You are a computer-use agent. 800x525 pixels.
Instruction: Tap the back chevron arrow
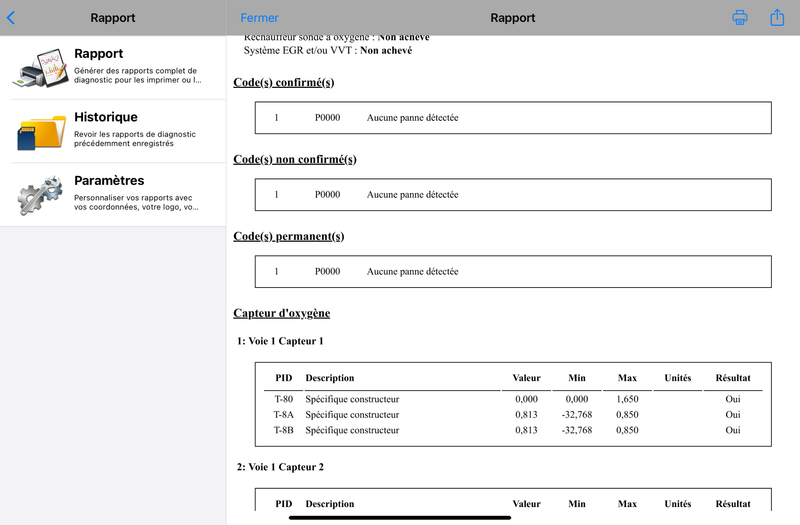(11, 18)
